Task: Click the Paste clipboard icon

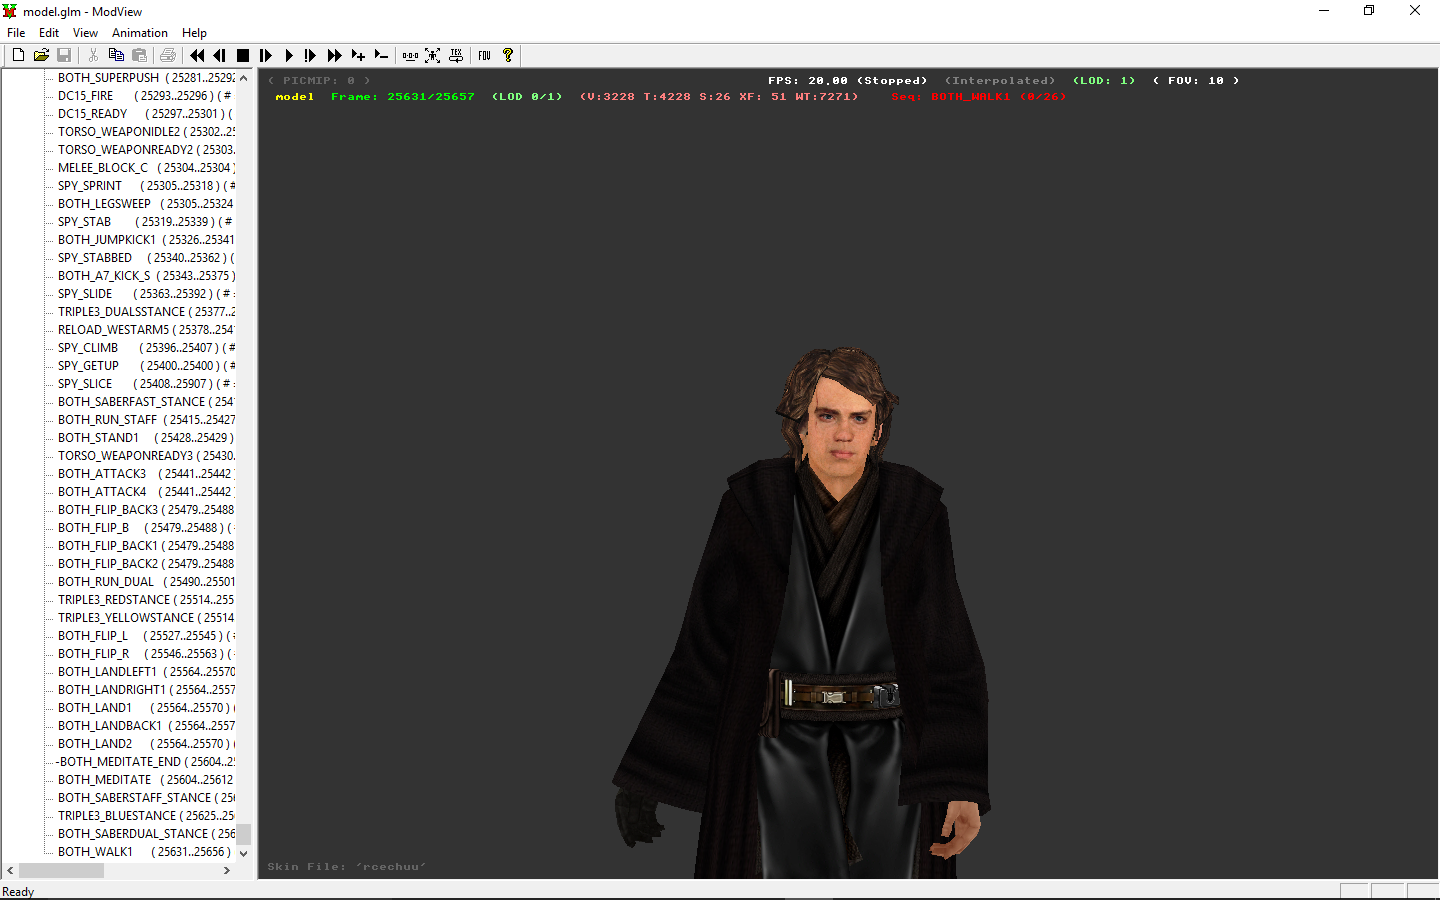Action: [x=139, y=55]
